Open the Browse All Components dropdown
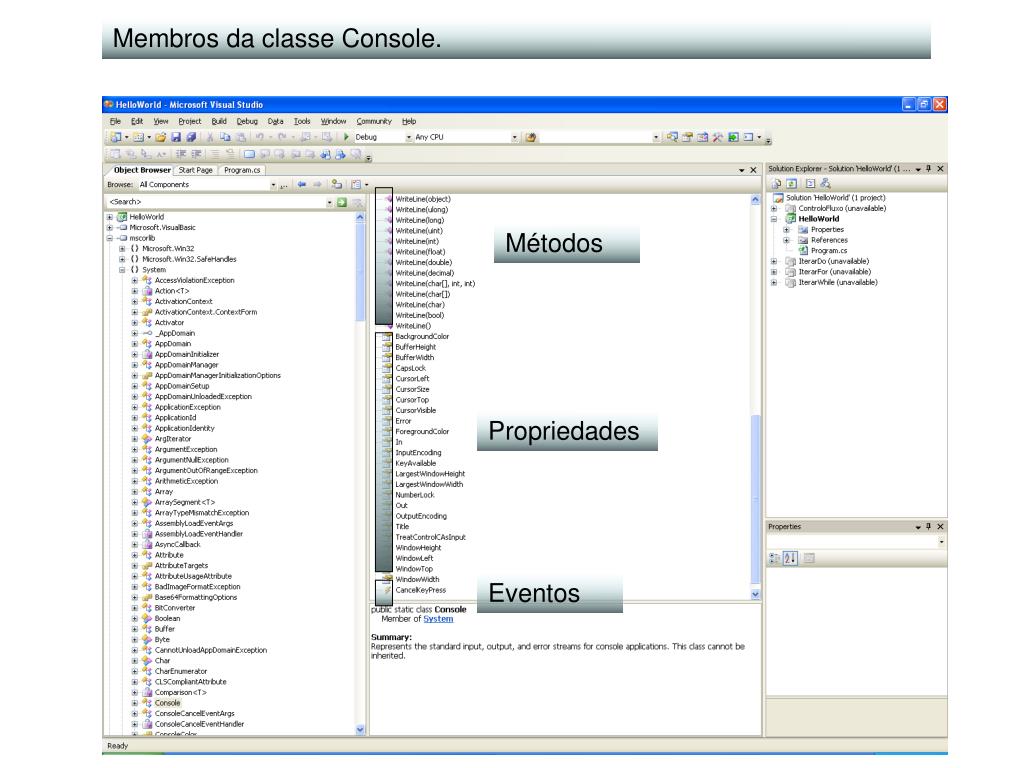1024x768 pixels. coord(273,185)
